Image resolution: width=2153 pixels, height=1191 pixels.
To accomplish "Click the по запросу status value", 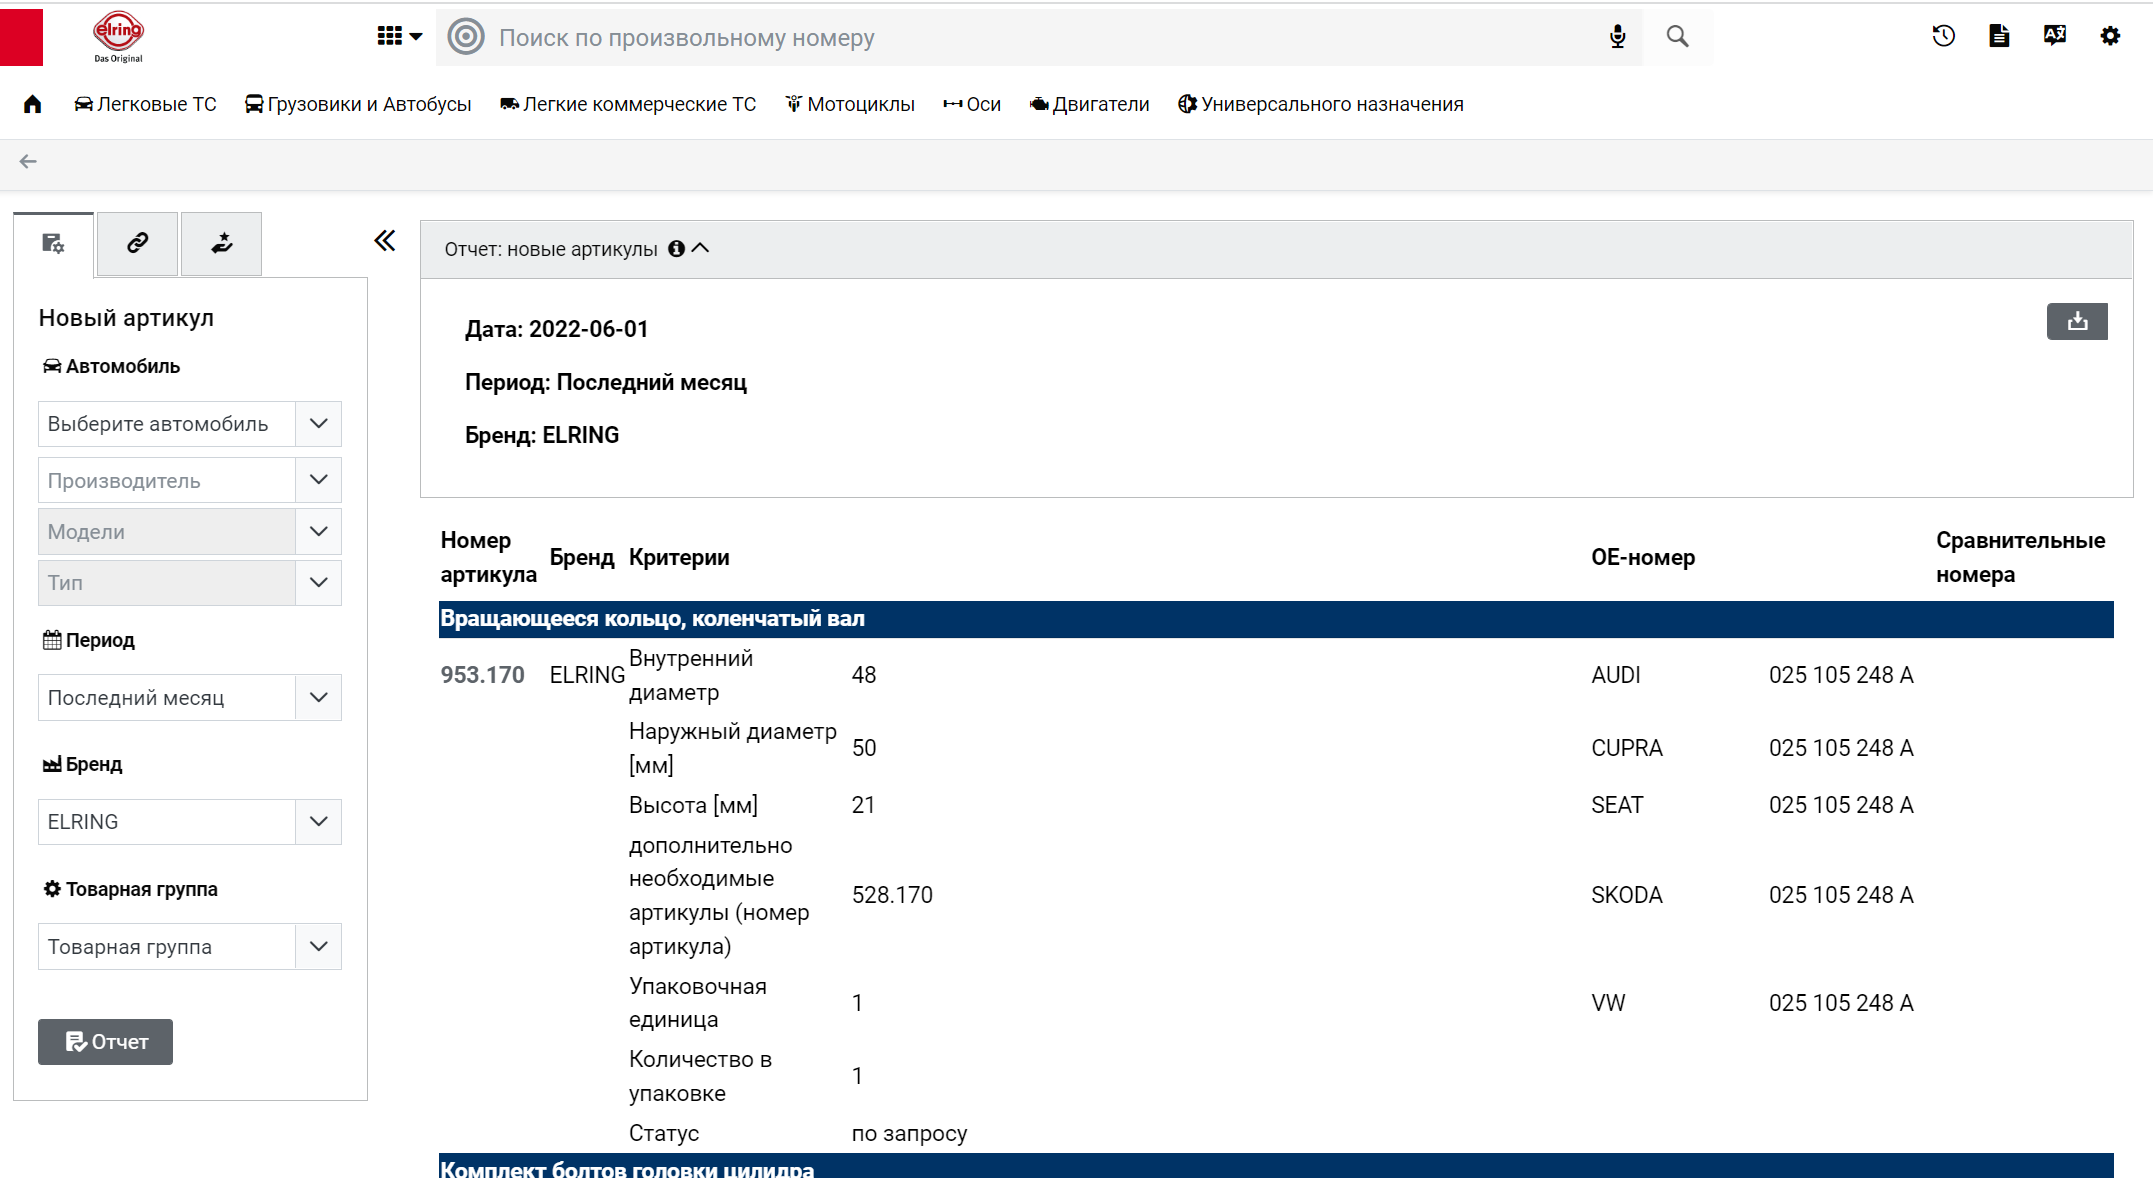I will pyautogui.click(x=909, y=1133).
